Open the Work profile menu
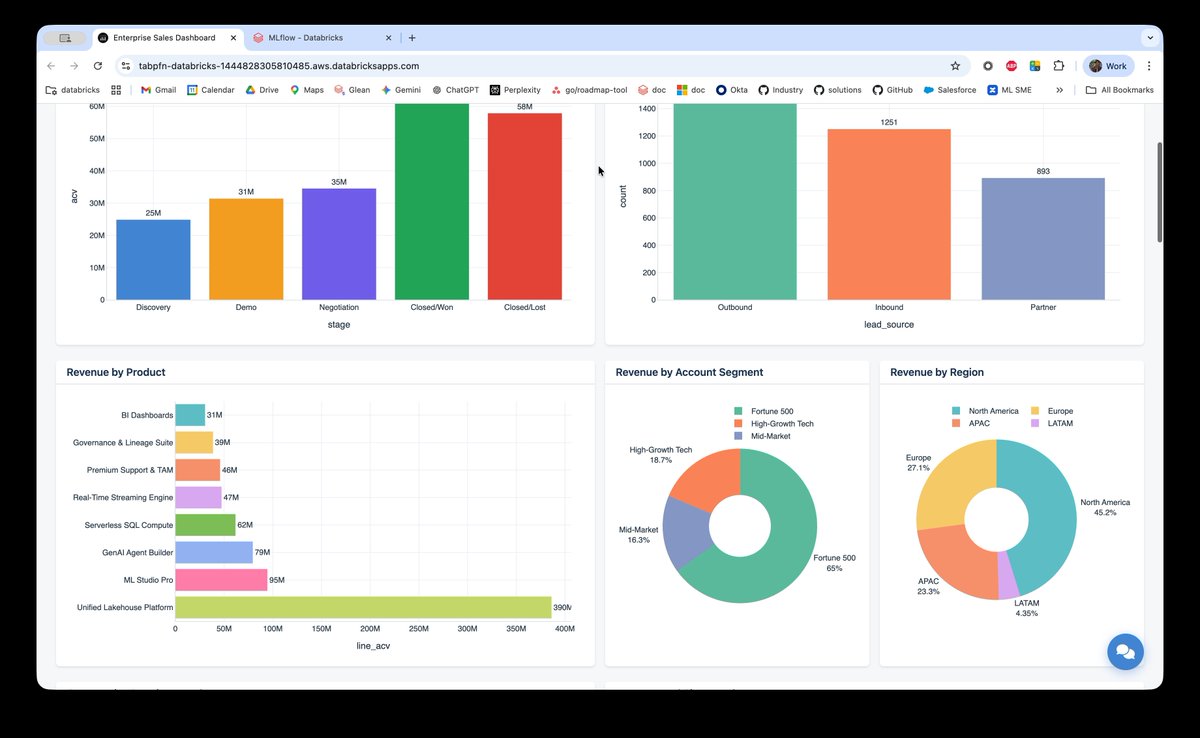 point(1108,66)
